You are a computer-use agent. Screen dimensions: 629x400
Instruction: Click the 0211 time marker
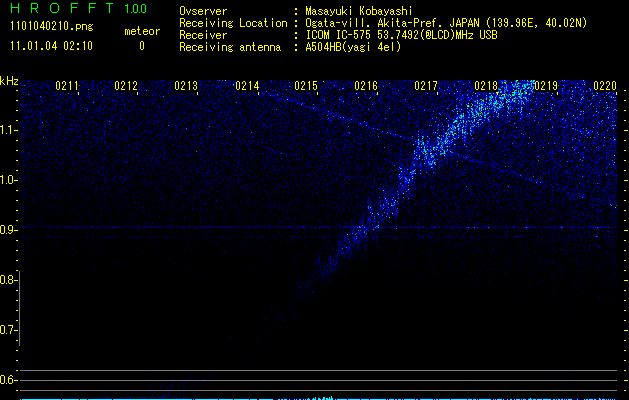[67, 86]
